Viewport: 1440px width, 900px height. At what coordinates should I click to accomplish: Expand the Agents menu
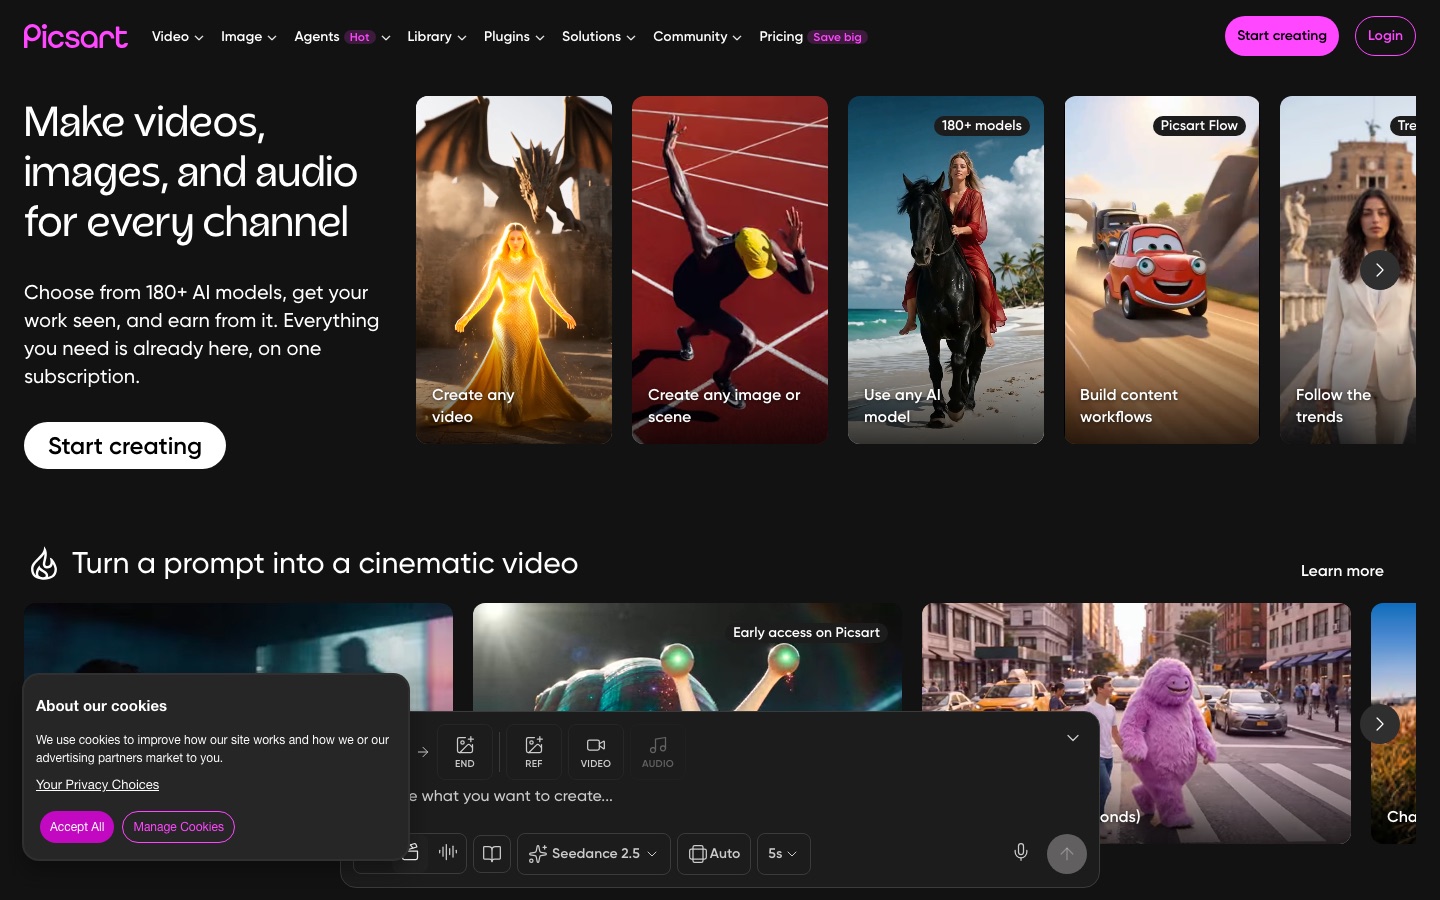pyautogui.click(x=342, y=37)
